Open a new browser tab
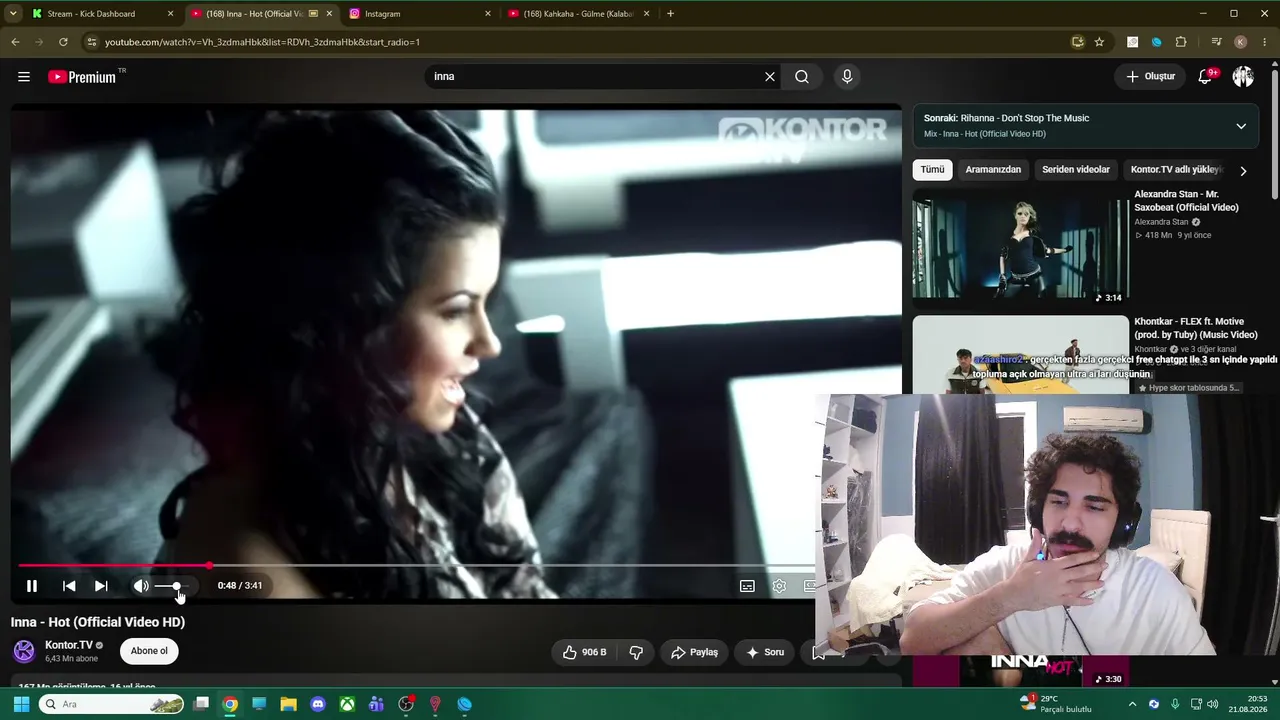This screenshot has width=1280, height=720. 670,14
